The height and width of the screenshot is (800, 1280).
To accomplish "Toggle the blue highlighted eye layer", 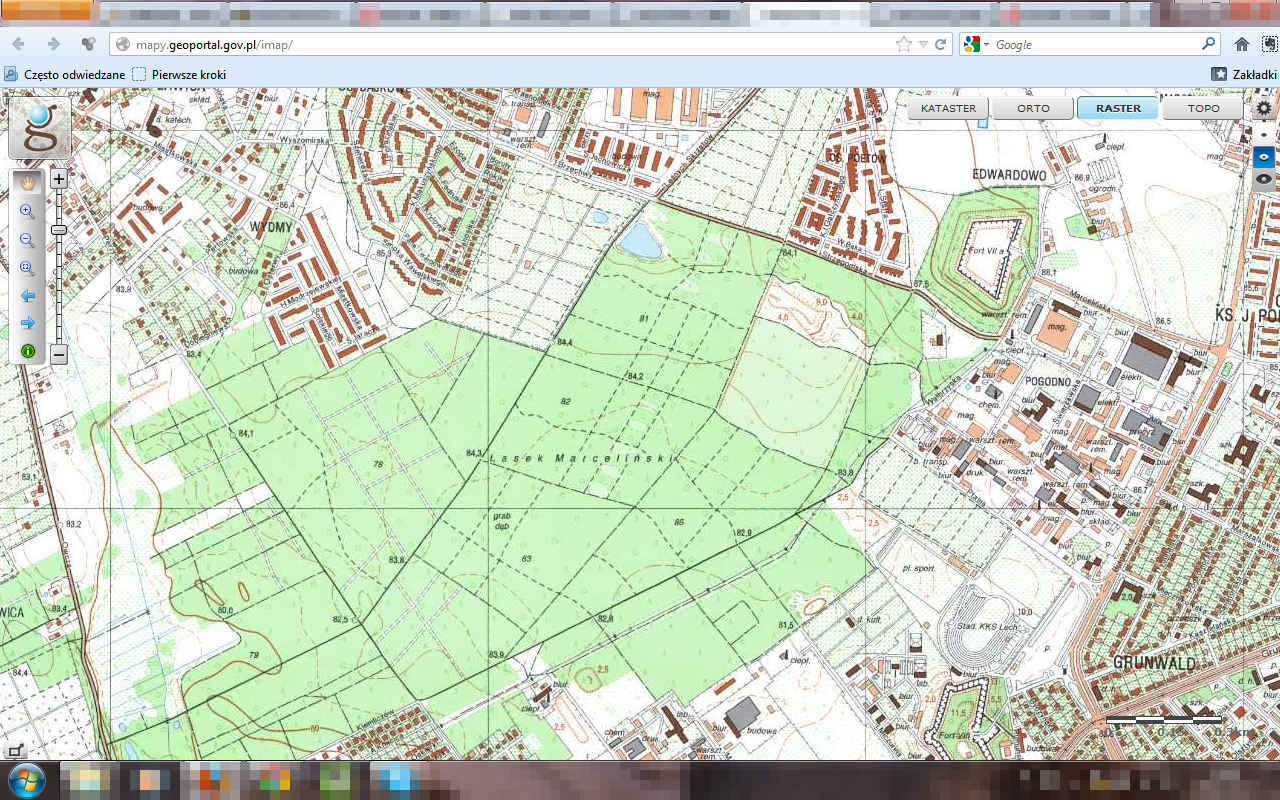I will [1264, 157].
